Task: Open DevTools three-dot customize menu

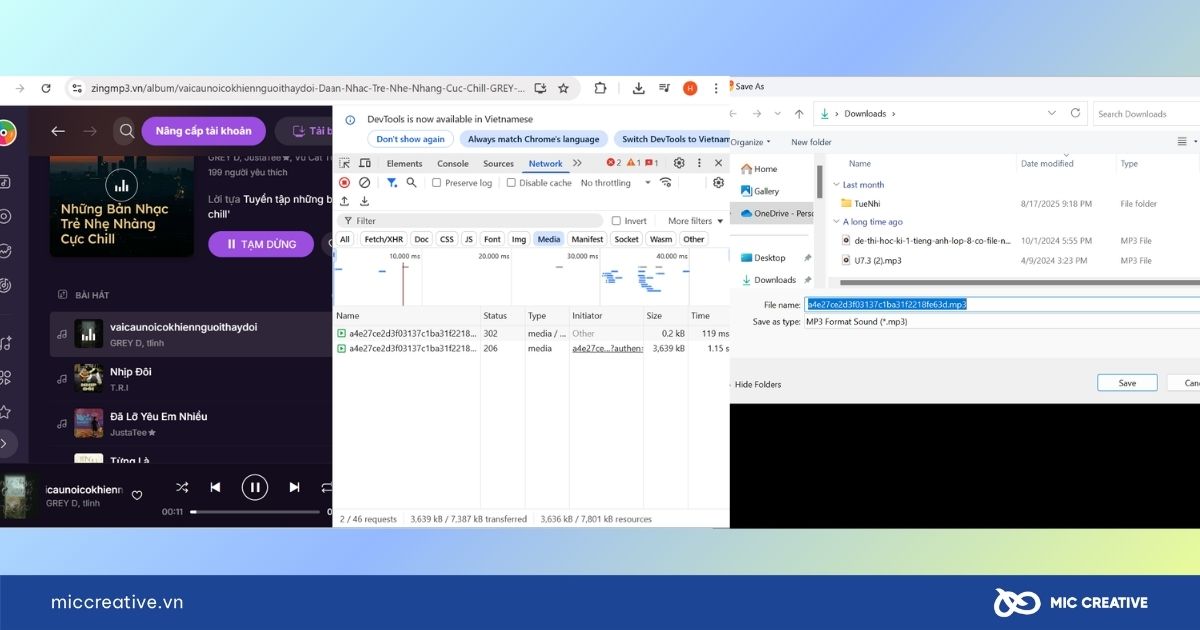Action: point(699,163)
